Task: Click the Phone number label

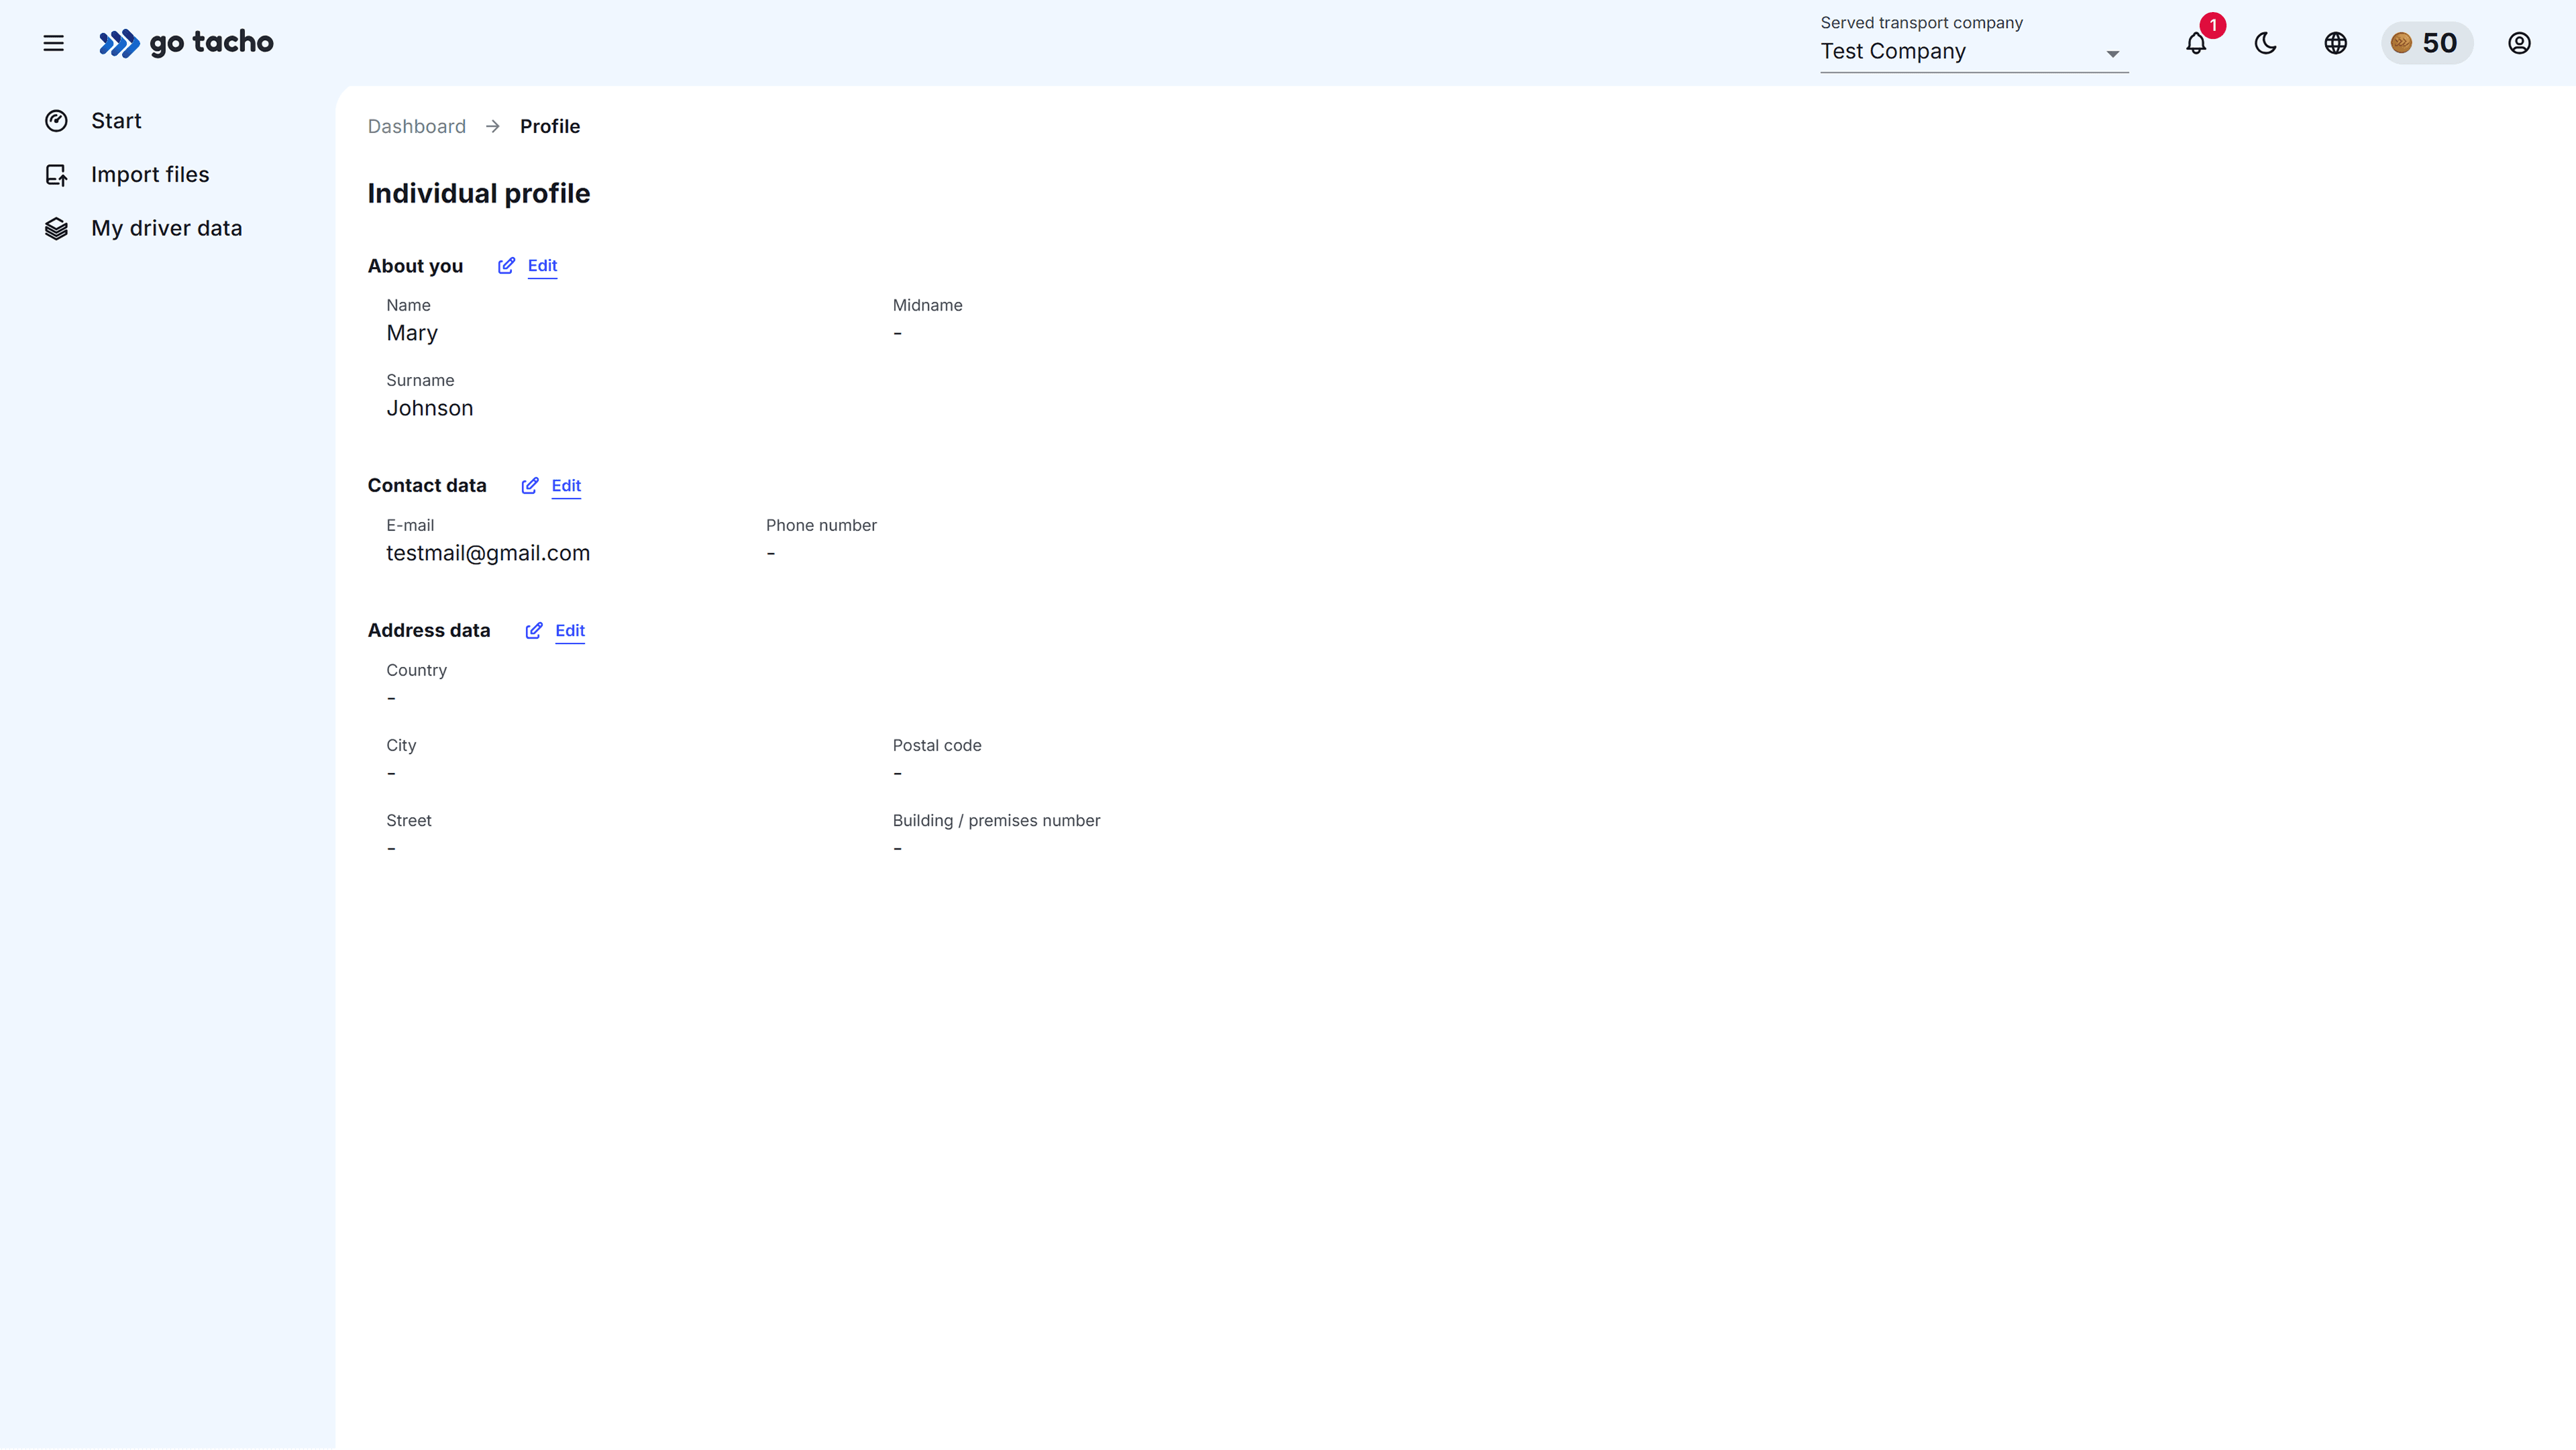Action: (821, 525)
